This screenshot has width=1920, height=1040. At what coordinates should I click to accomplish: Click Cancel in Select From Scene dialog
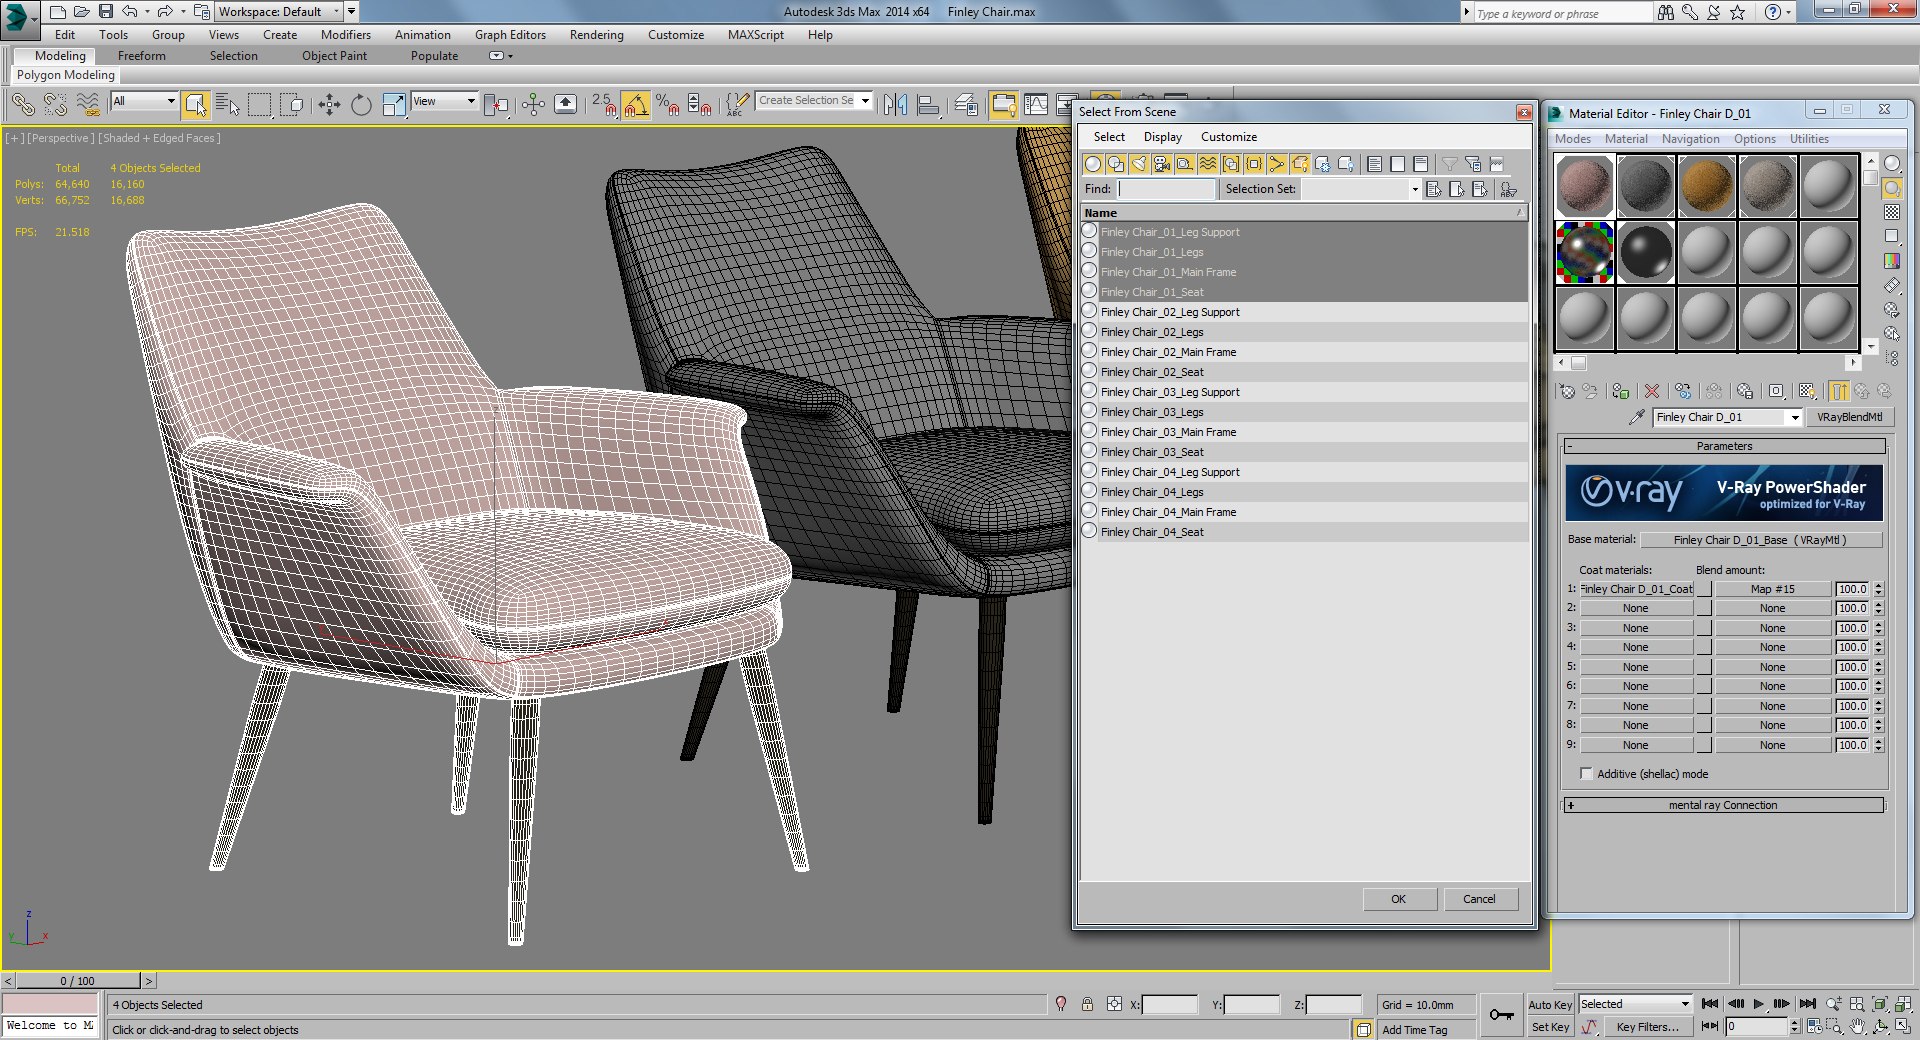point(1479,899)
